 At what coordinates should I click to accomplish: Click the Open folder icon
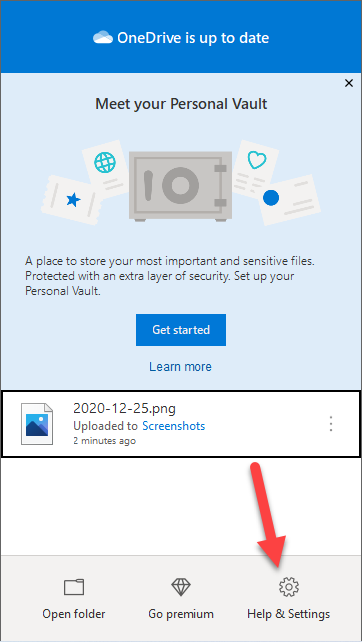tap(74, 587)
